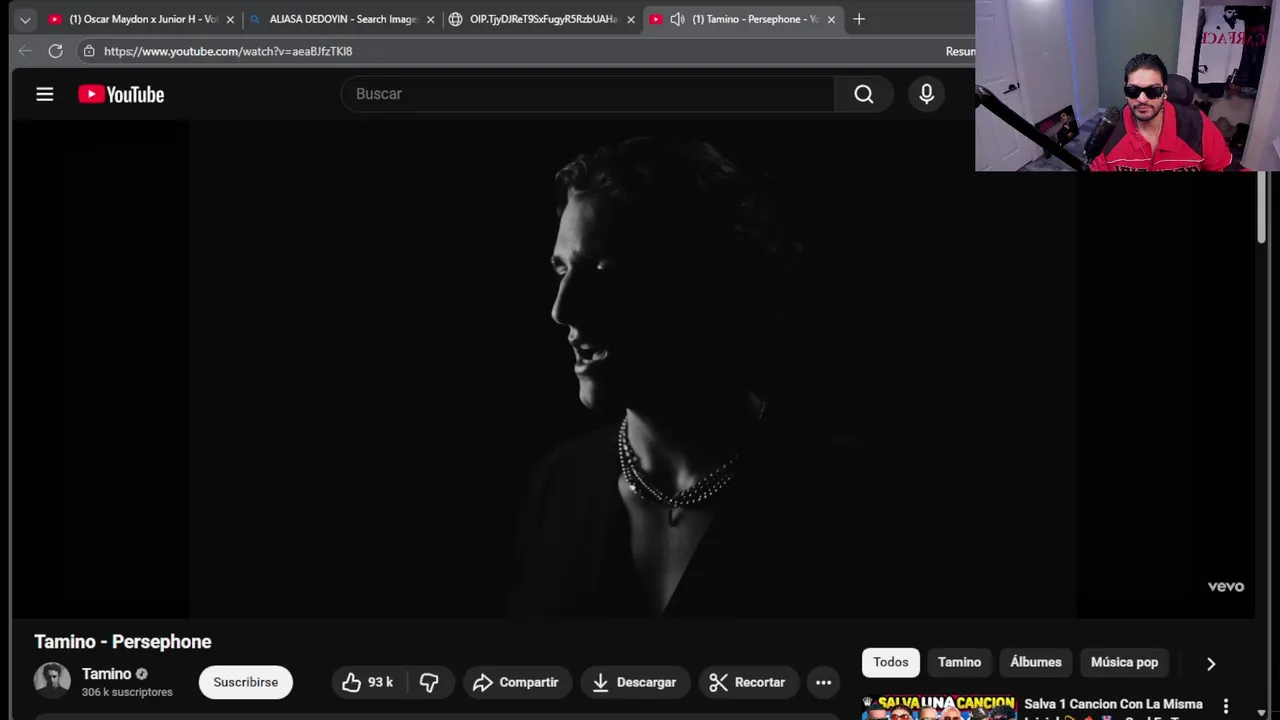Close the Oscar Maydon tab
This screenshot has width=1280, height=720.
pos(230,19)
